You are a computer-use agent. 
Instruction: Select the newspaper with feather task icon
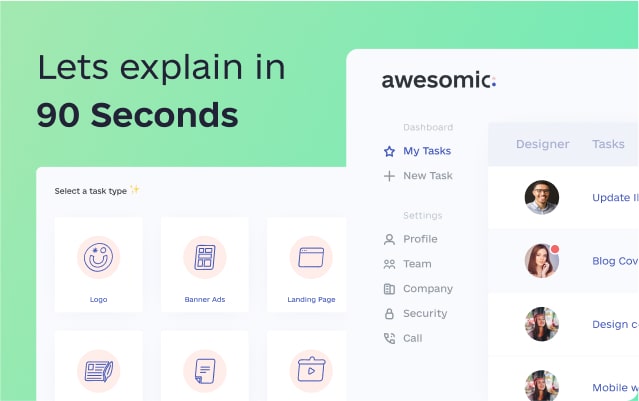(x=98, y=371)
